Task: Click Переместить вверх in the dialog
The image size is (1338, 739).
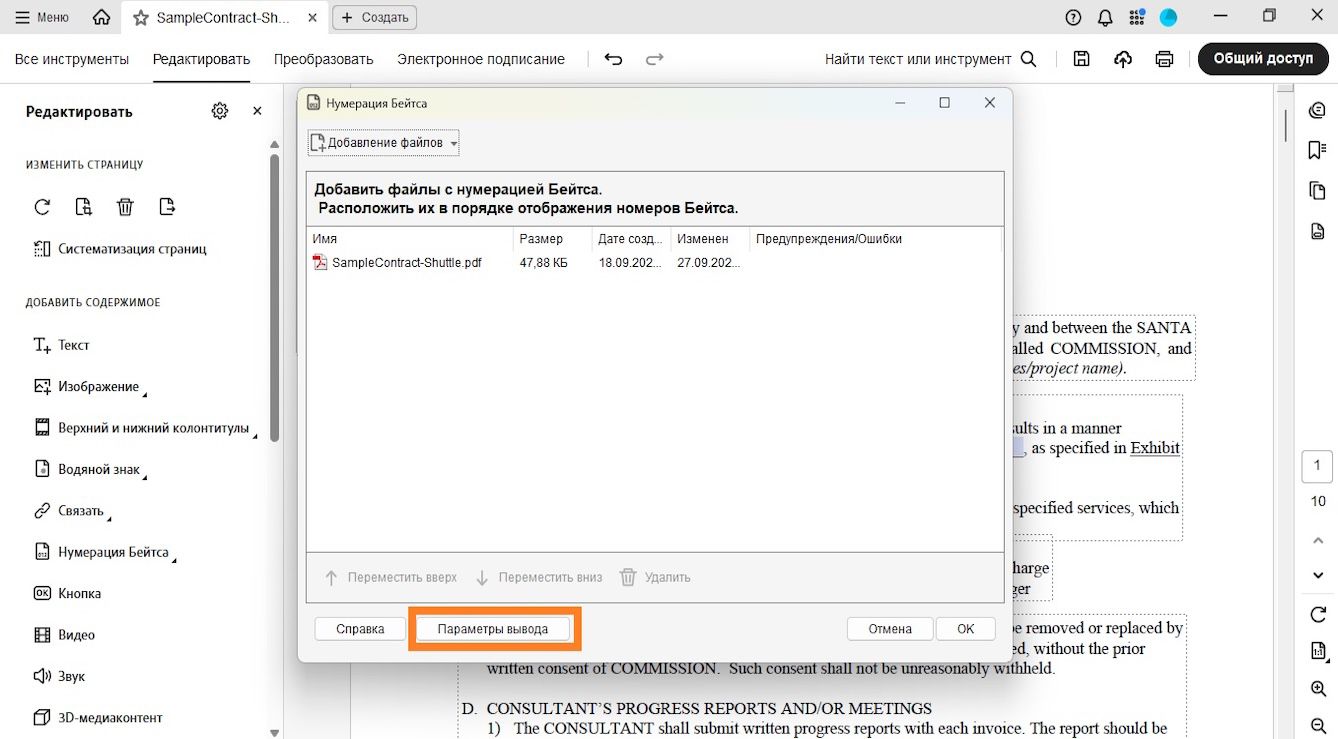Action: click(x=391, y=577)
